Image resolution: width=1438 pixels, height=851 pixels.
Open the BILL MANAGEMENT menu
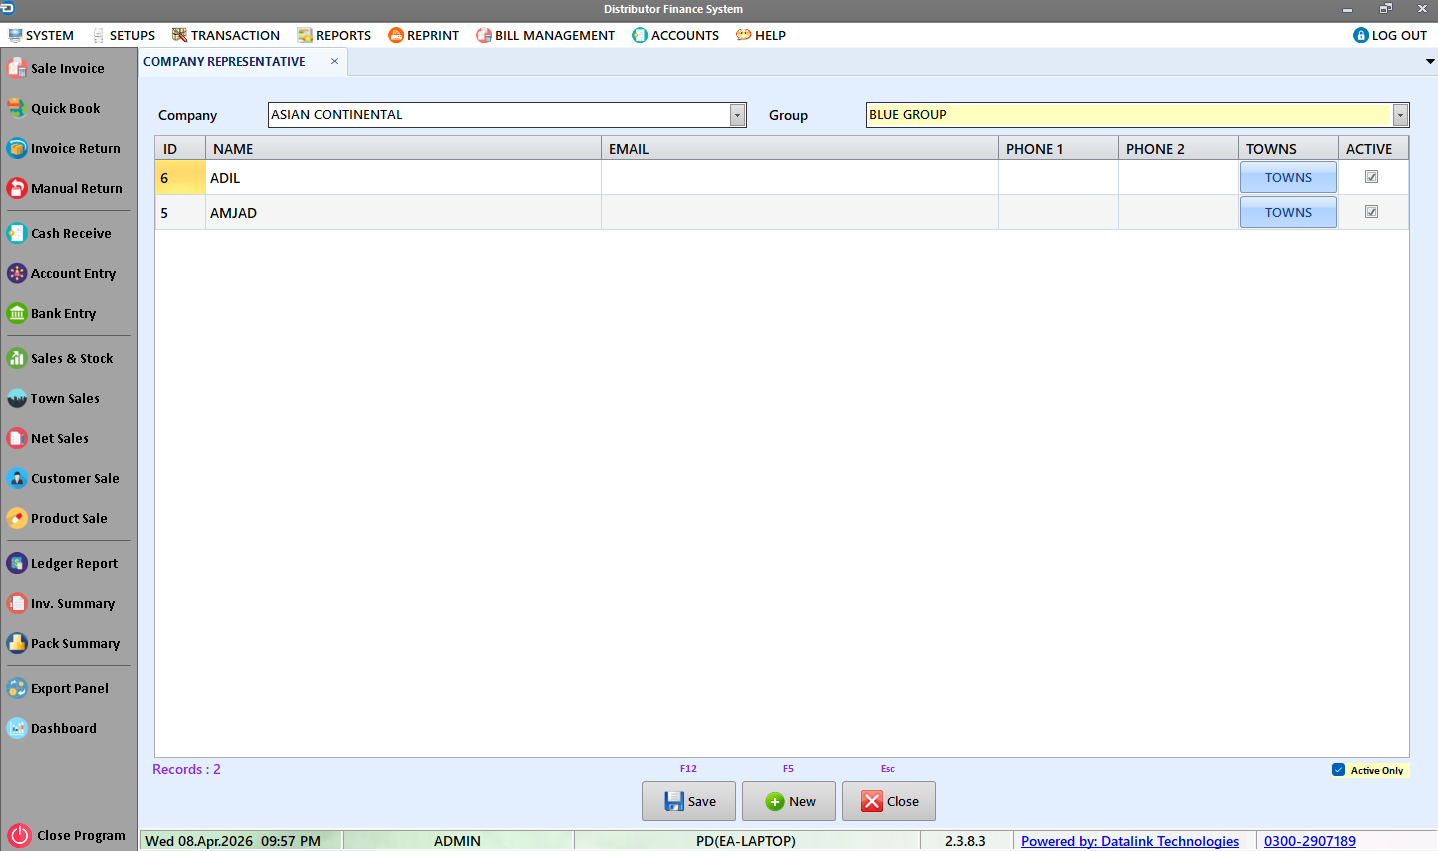546,35
